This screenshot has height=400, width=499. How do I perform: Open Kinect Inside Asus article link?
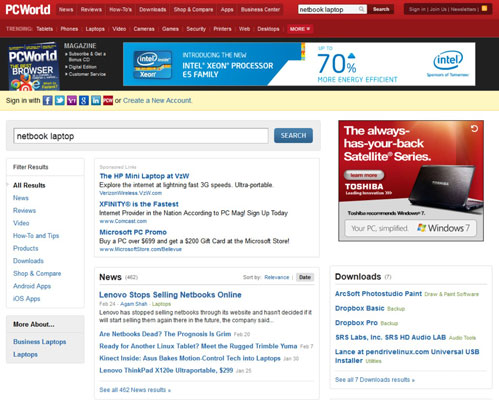[190, 358]
